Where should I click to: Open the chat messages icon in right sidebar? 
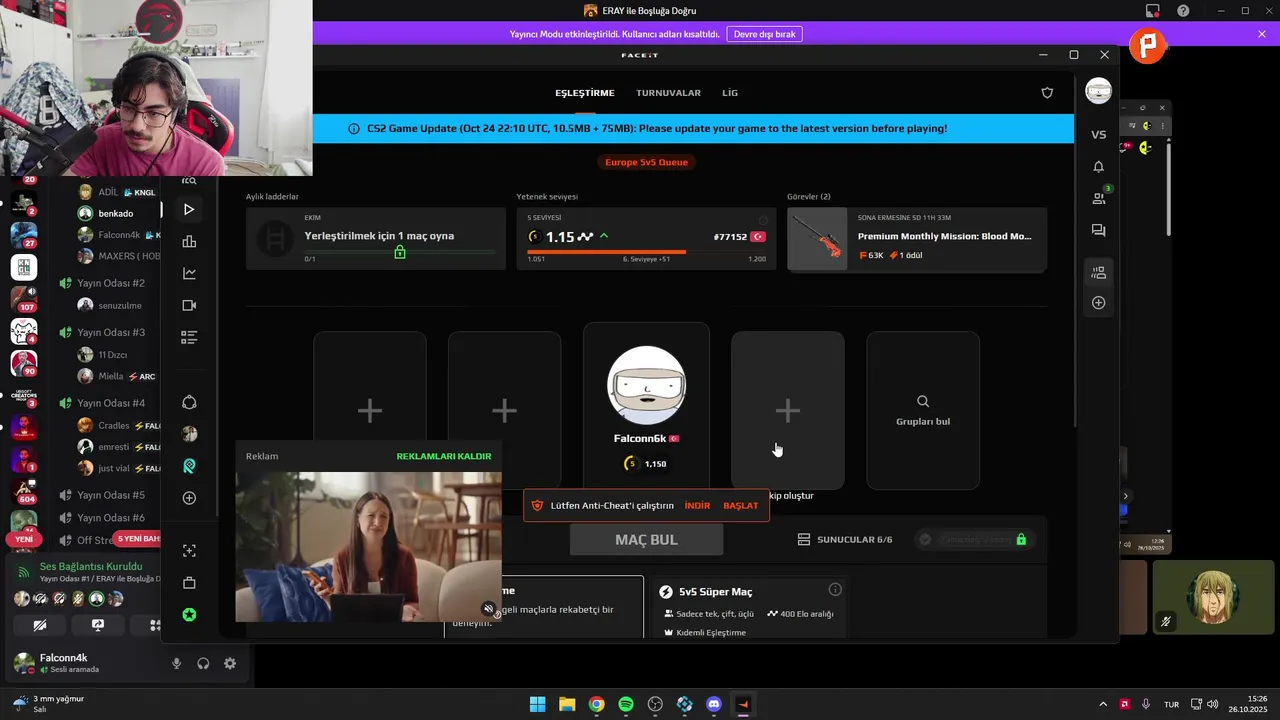1098,231
